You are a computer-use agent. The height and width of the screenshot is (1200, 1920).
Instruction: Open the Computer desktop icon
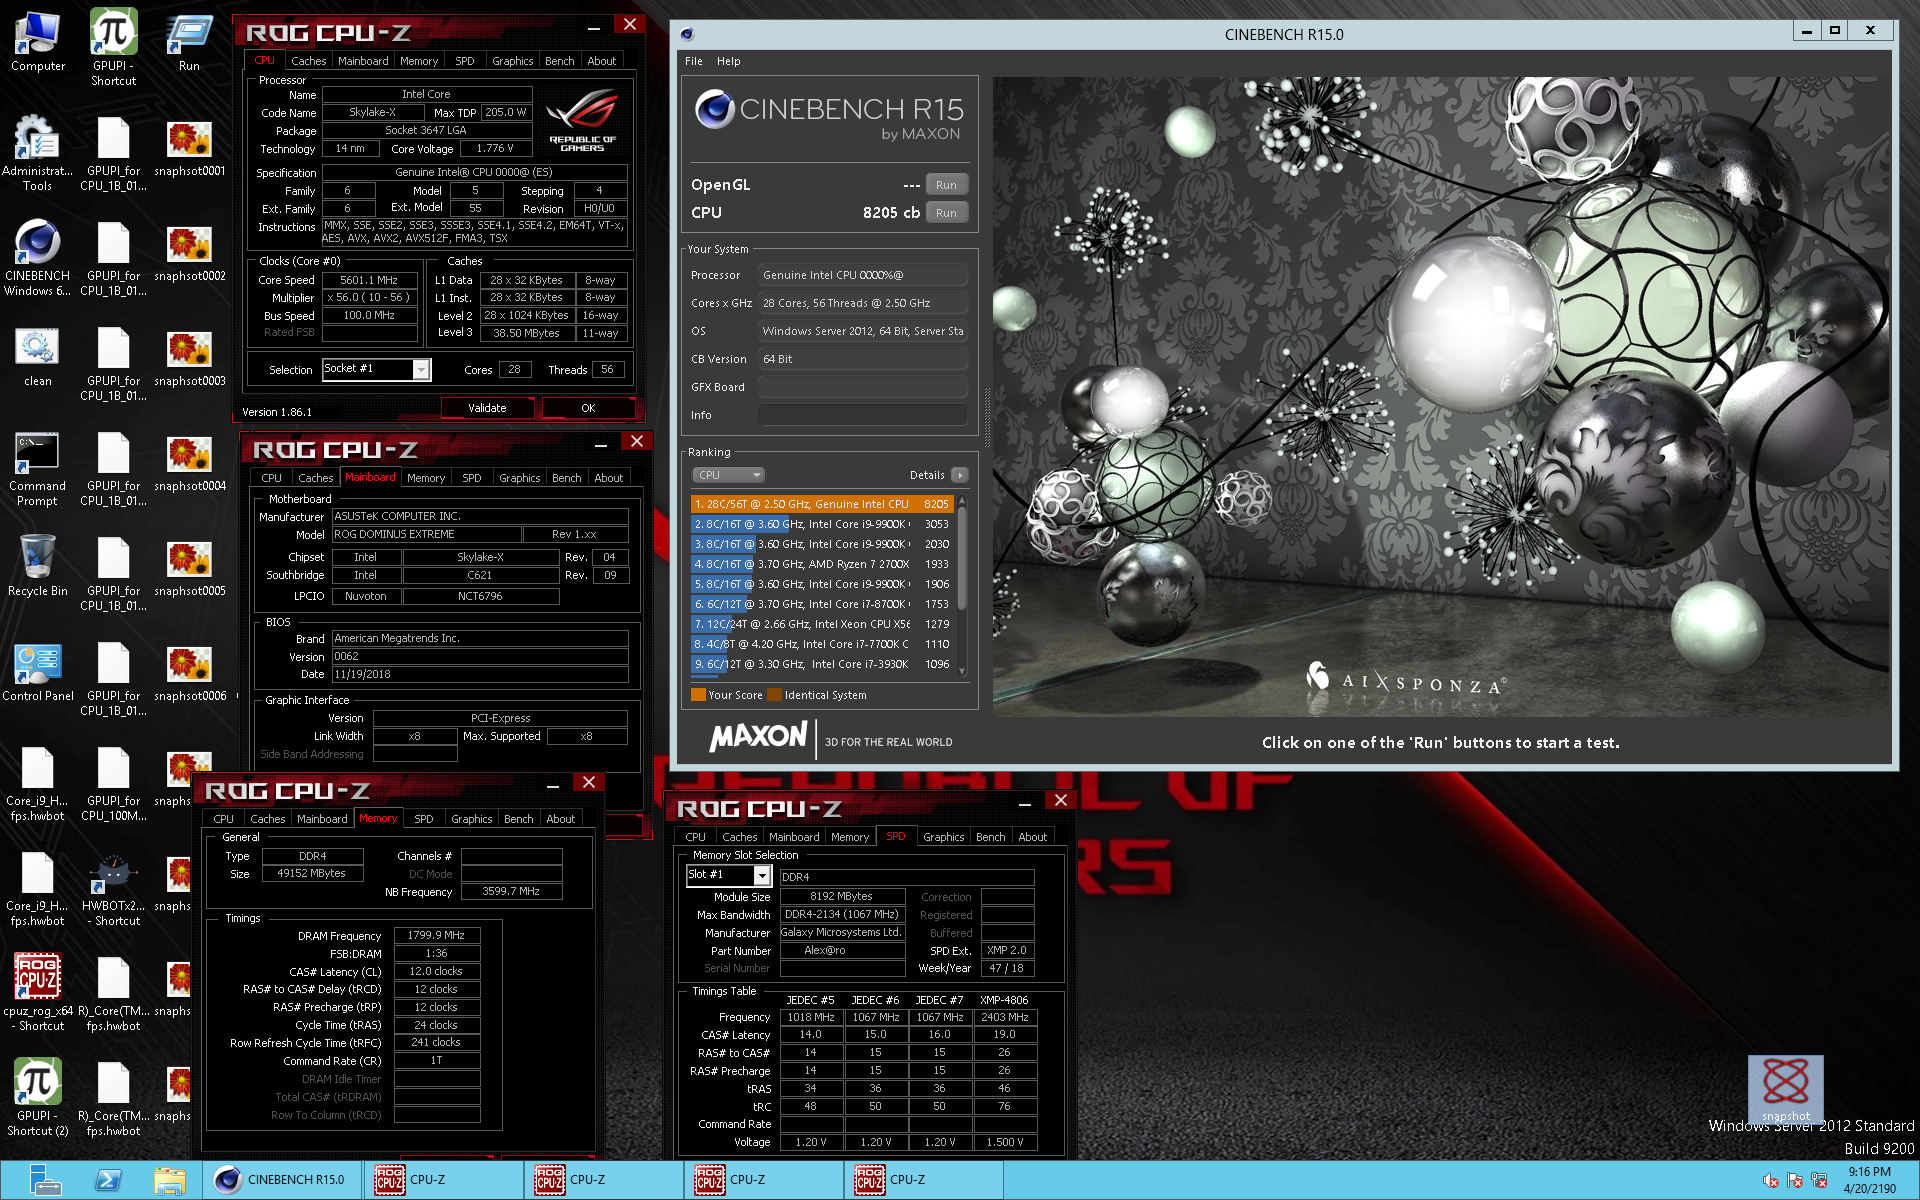[38, 42]
